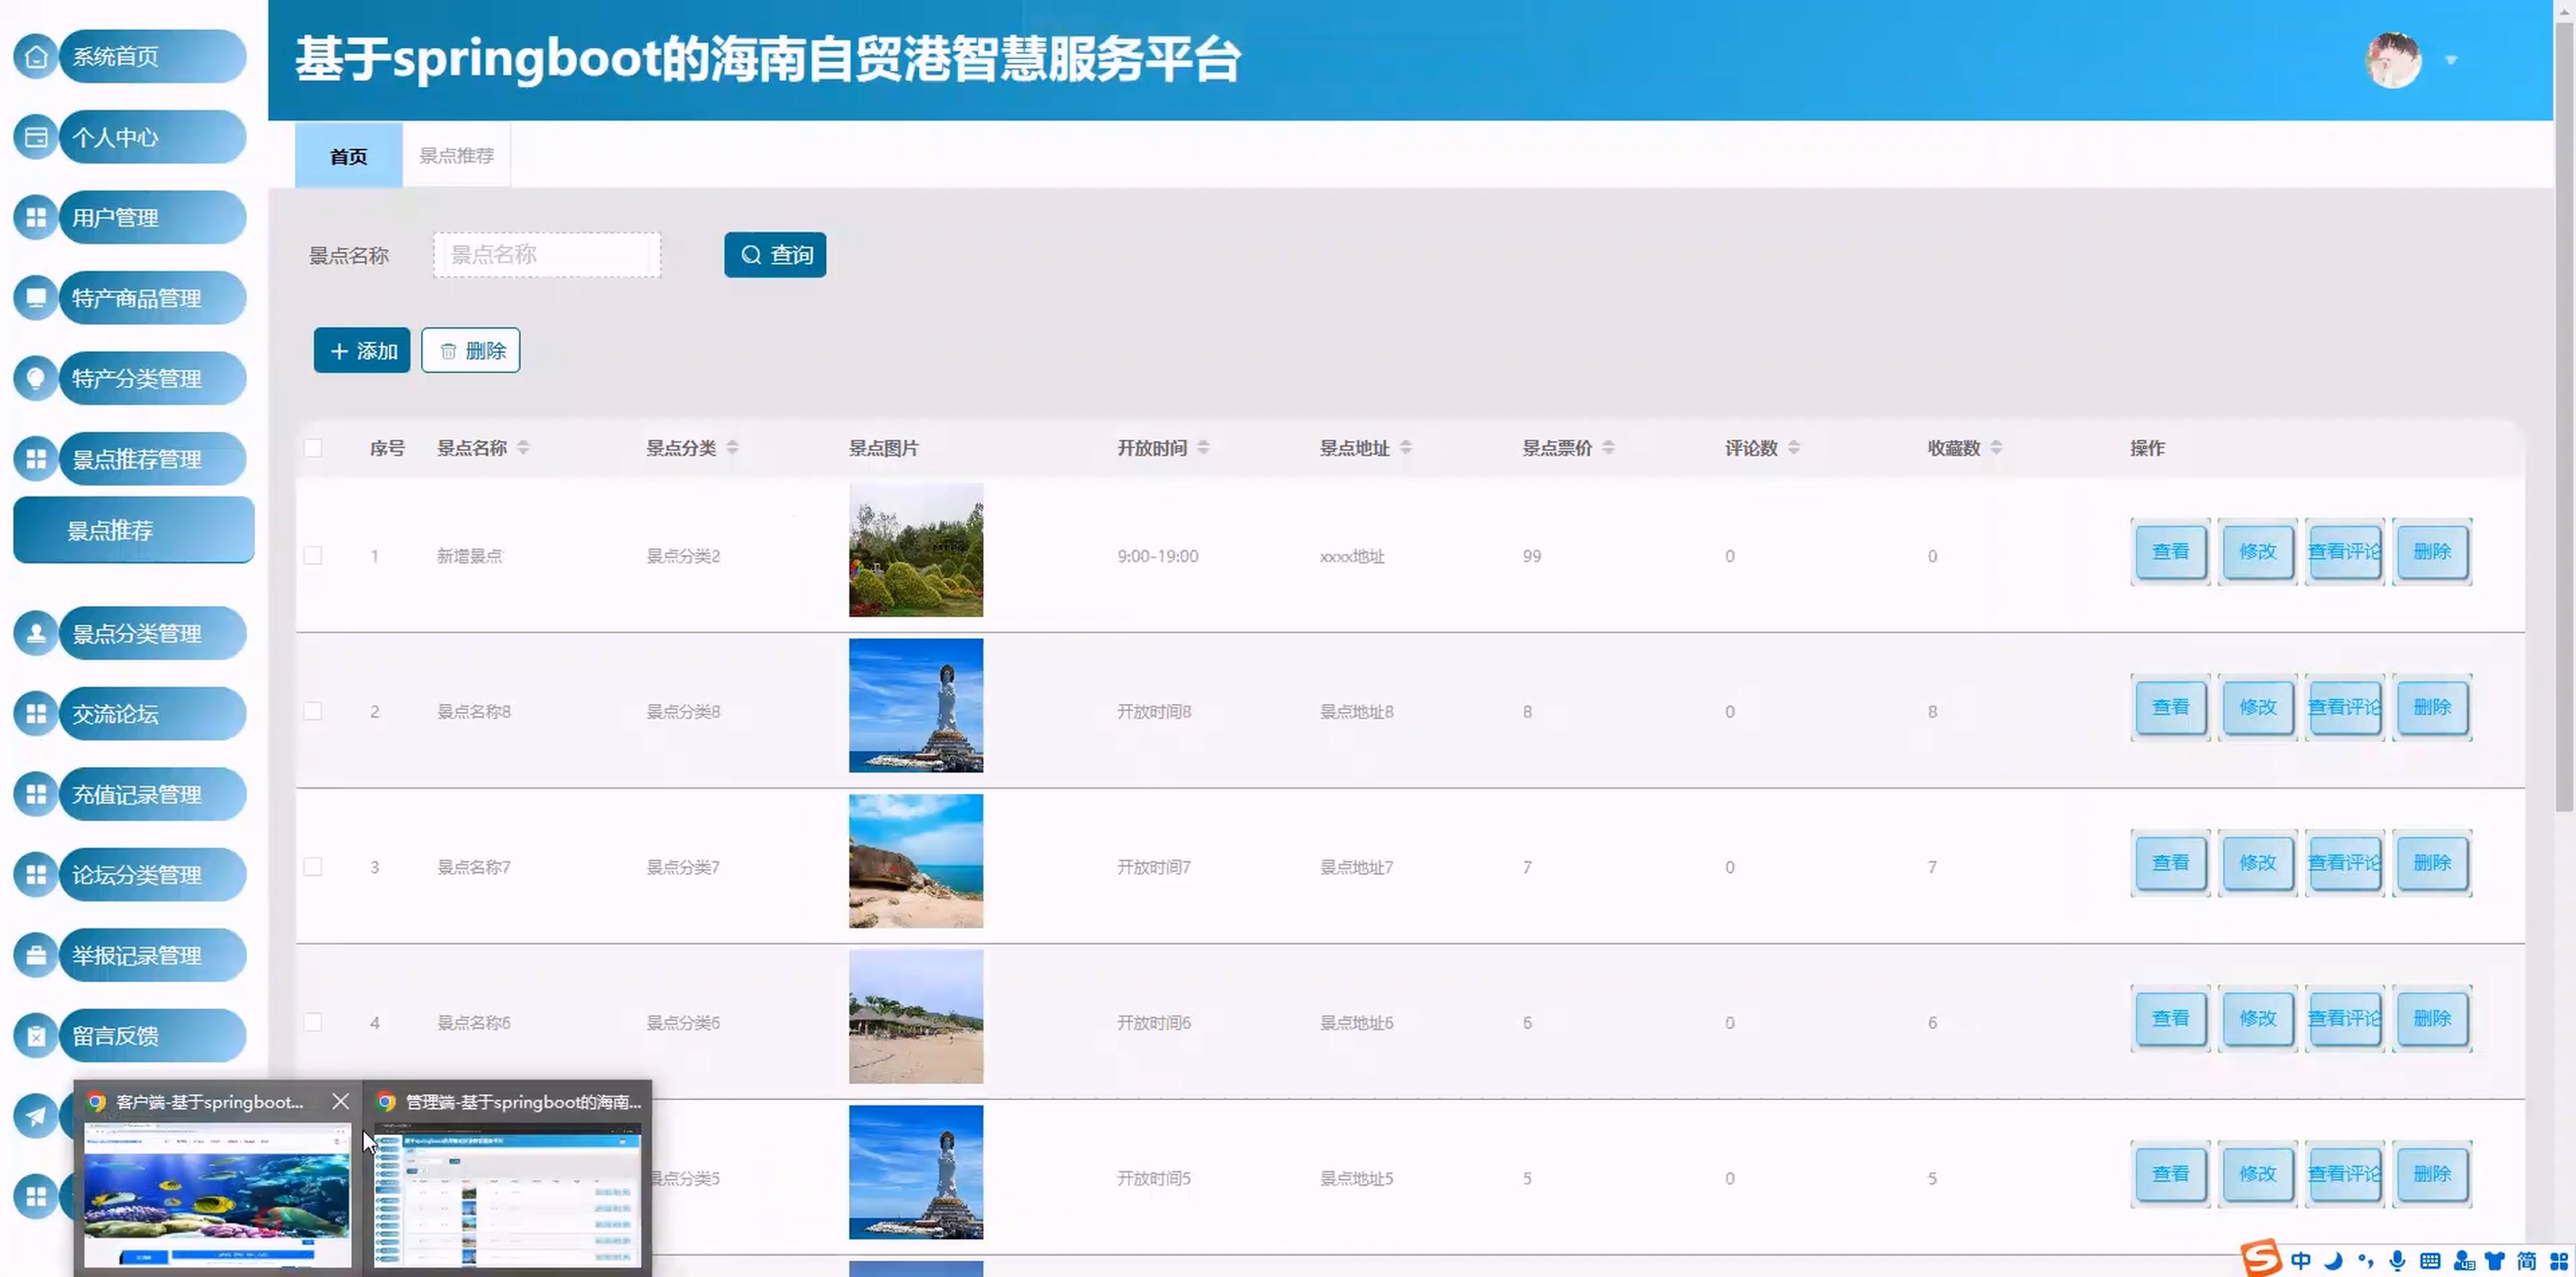Focus the 景点名称 search input field

547,255
